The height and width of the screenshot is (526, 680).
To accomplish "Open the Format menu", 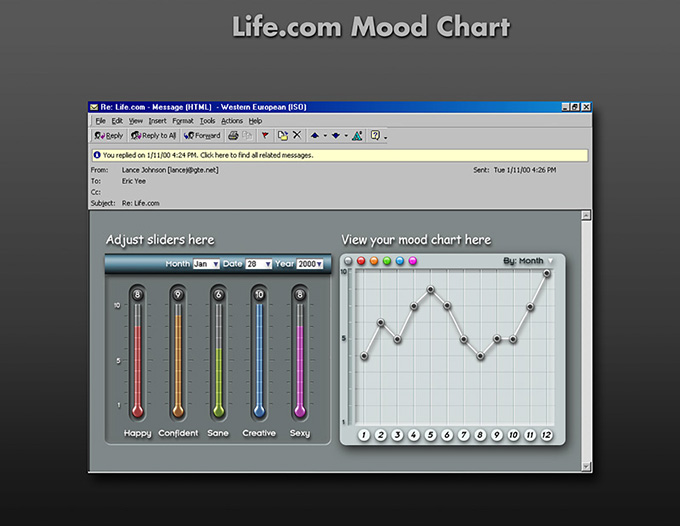I will (183, 121).
